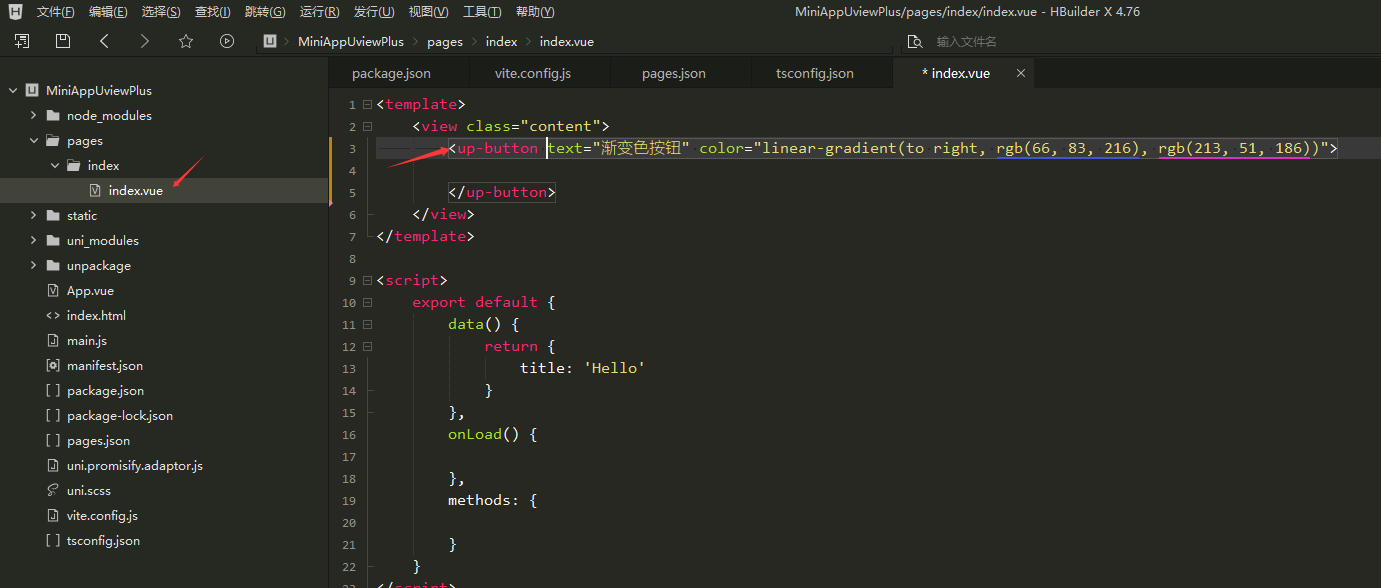The image size is (1381, 588).
Task: Click the main.js file icon
Action: (x=53, y=340)
